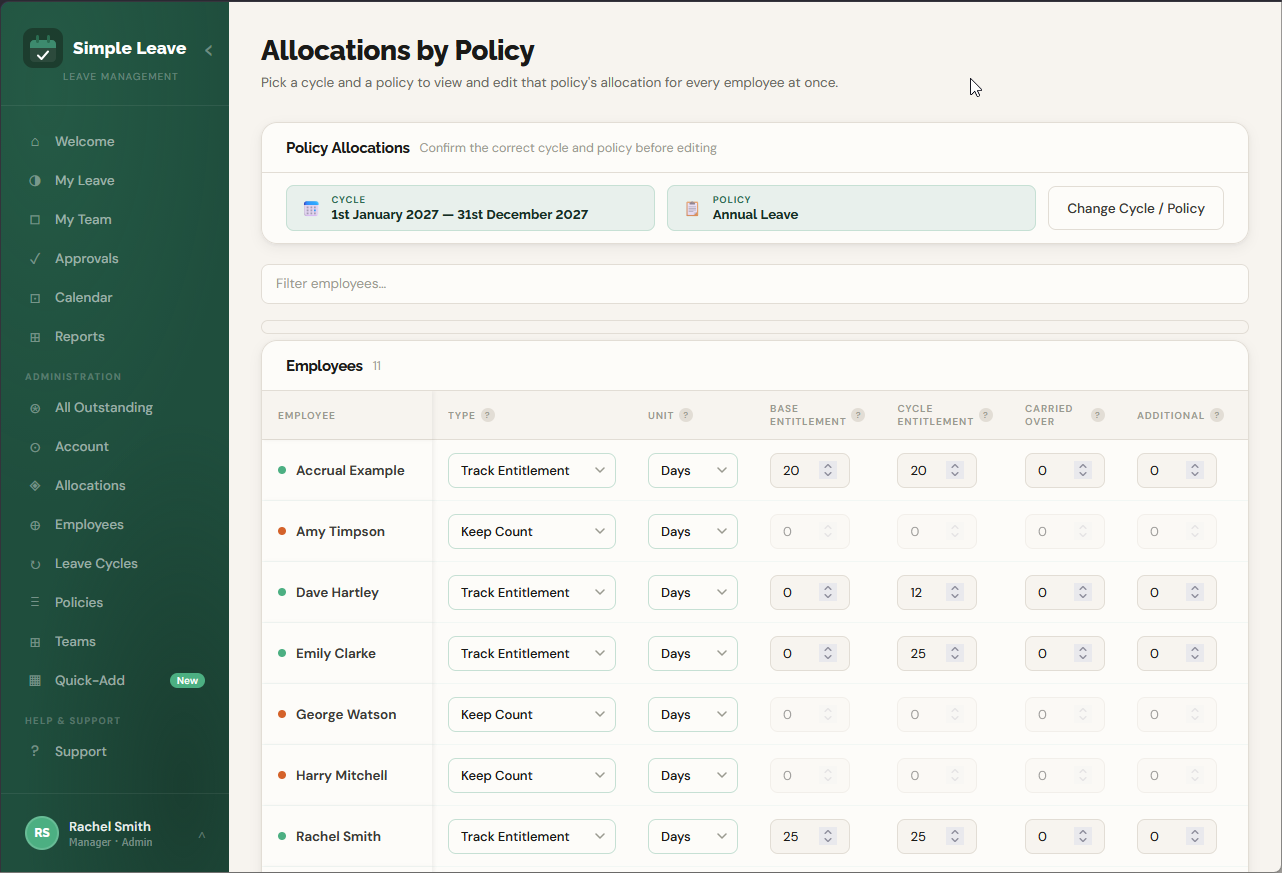Image resolution: width=1282 pixels, height=873 pixels.
Task: Click the cycle date range text
Action: click(460, 215)
